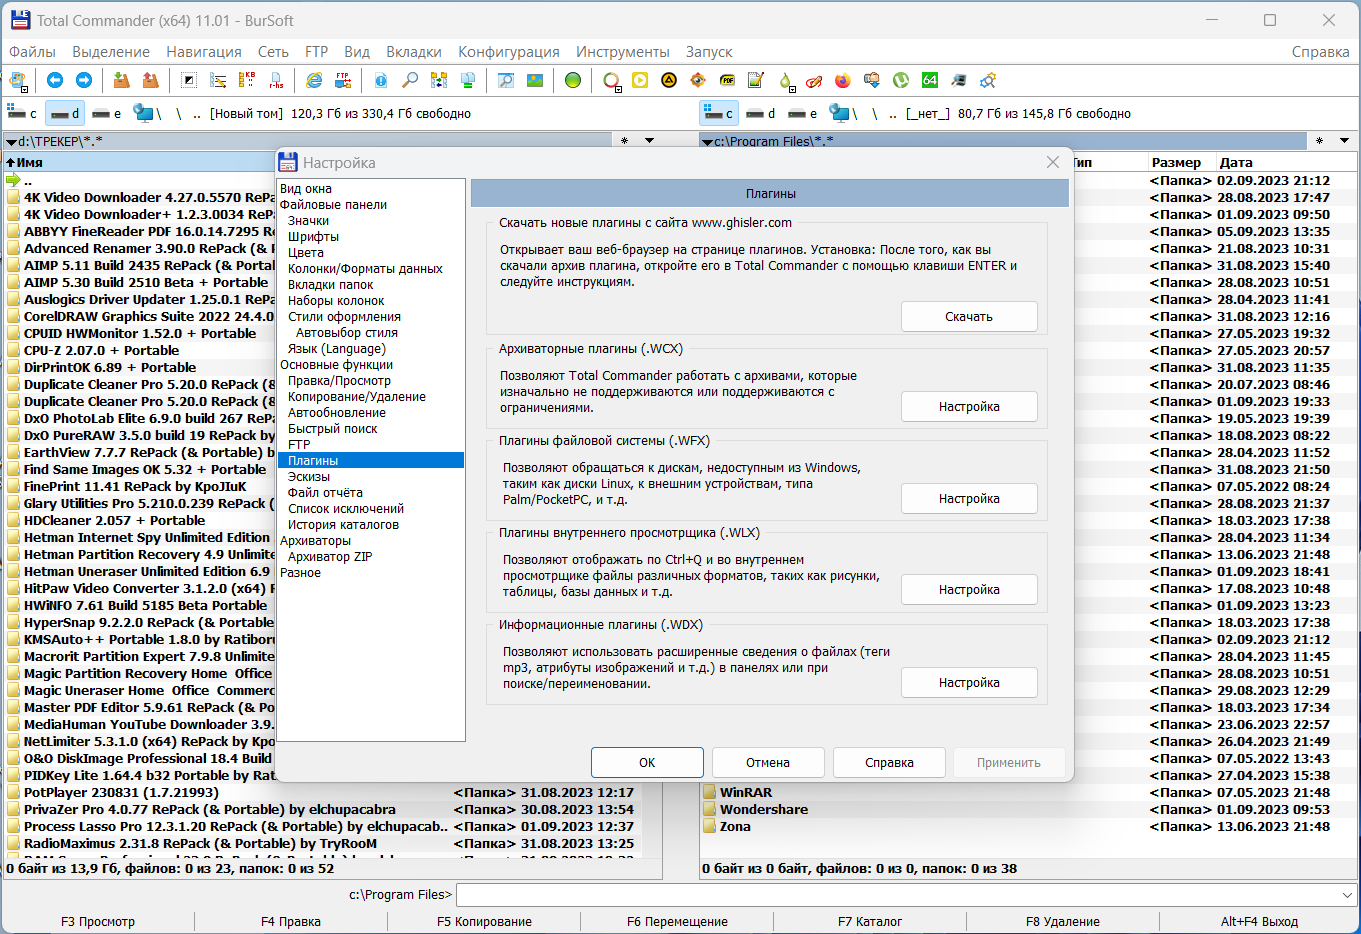1361x934 pixels.
Task: Click the Скачать button for plugins
Action: [x=969, y=317]
